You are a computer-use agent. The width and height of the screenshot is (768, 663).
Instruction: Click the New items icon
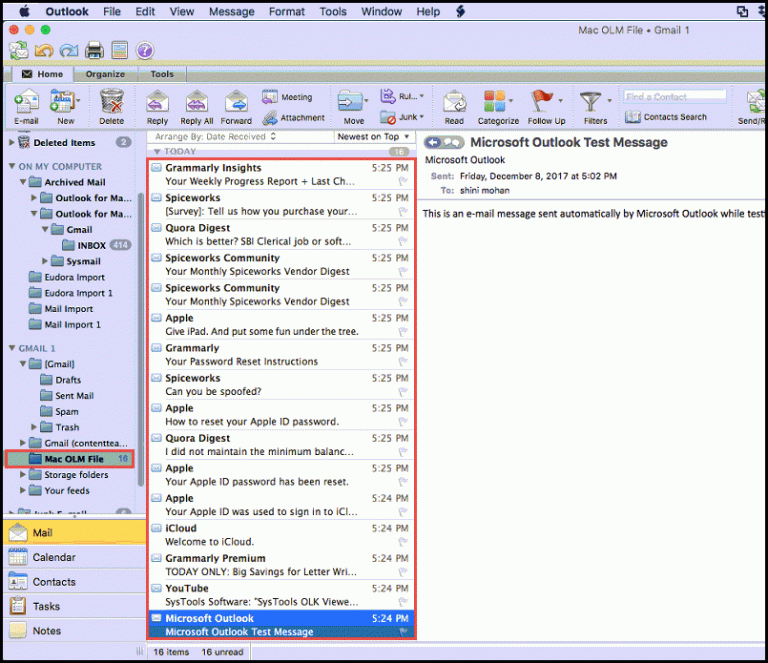[x=64, y=107]
